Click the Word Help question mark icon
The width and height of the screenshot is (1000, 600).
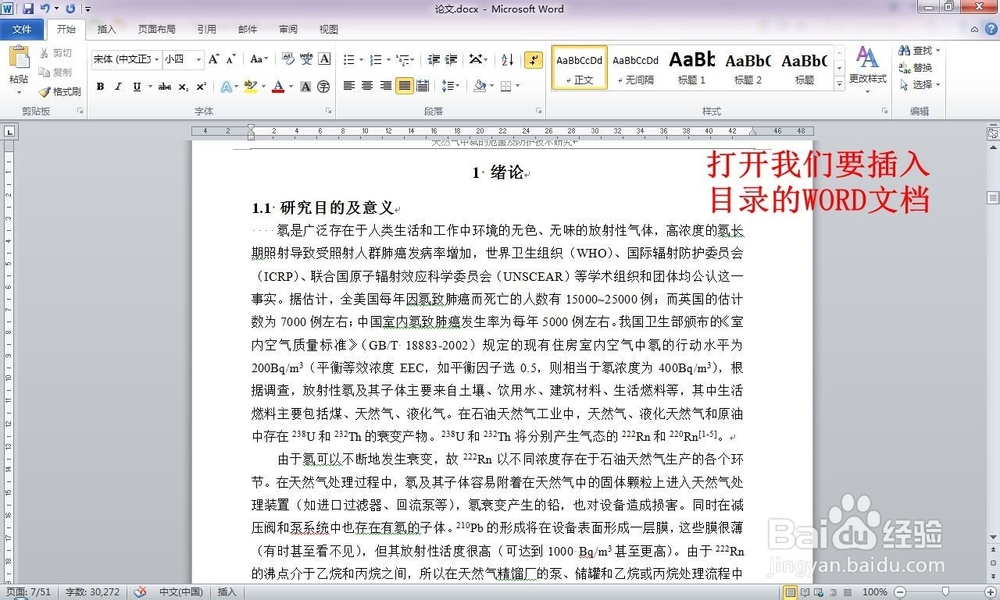pyautogui.click(x=991, y=29)
